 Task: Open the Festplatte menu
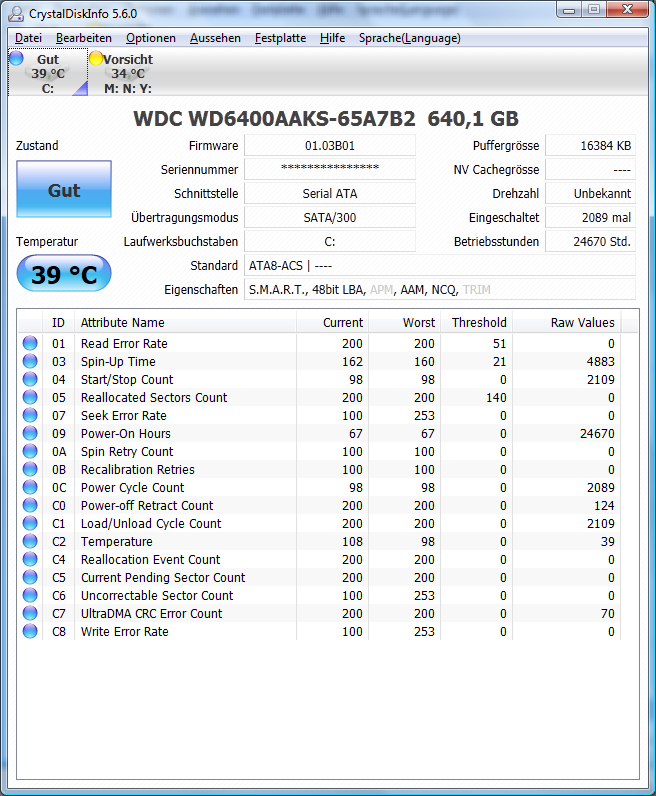[x=280, y=38]
